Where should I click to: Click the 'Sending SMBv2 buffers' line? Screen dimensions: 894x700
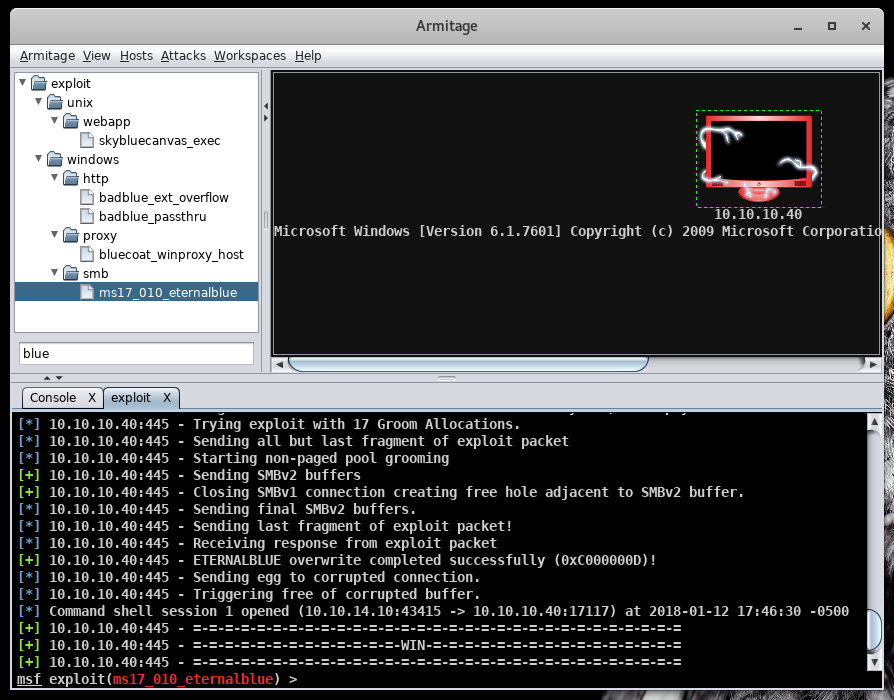[189, 475]
